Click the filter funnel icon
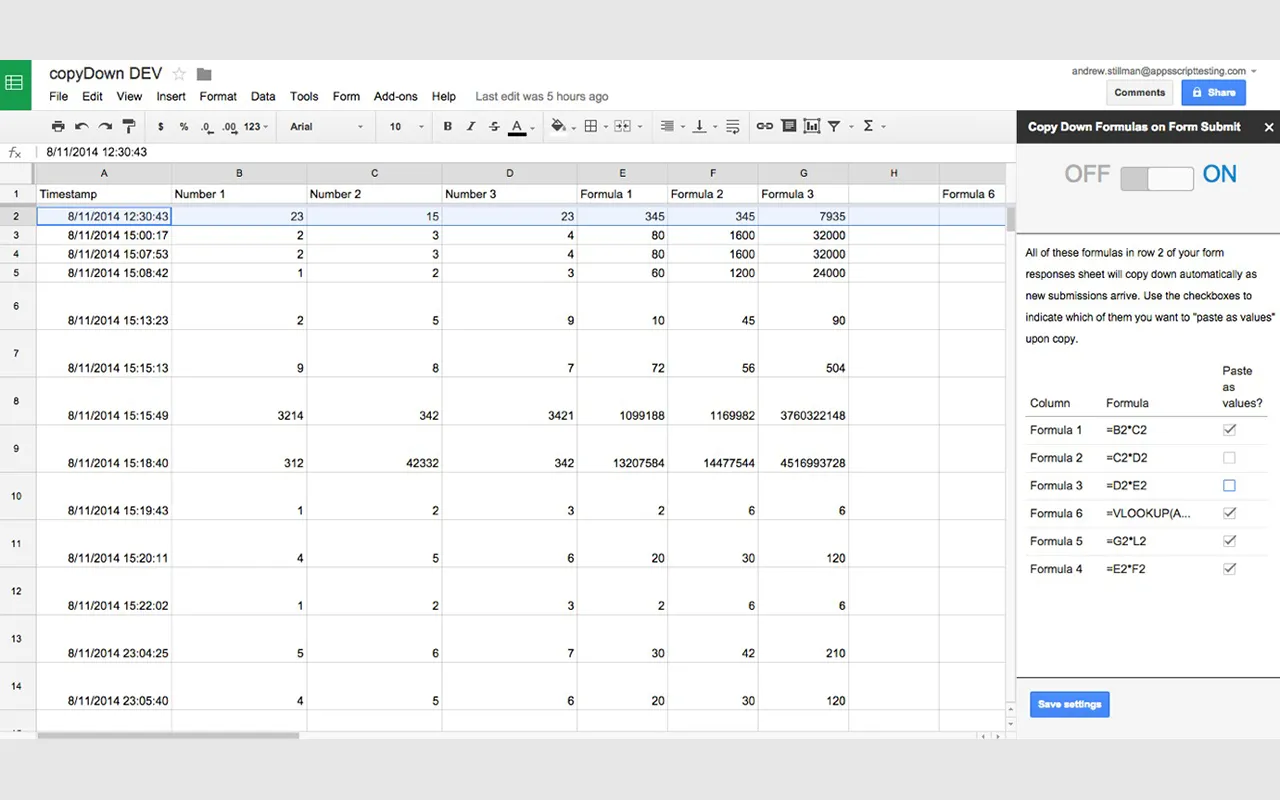The image size is (1280, 800). click(x=835, y=126)
